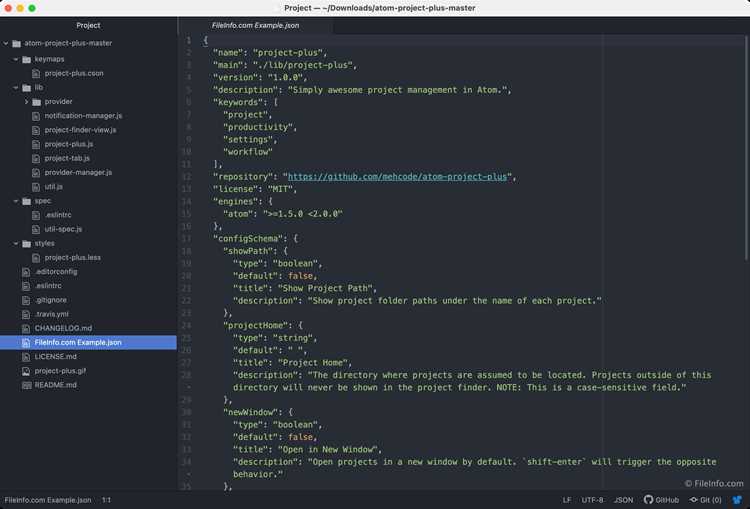Collapse the styles folder chevron
The height and width of the screenshot is (509, 750).
point(16,243)
